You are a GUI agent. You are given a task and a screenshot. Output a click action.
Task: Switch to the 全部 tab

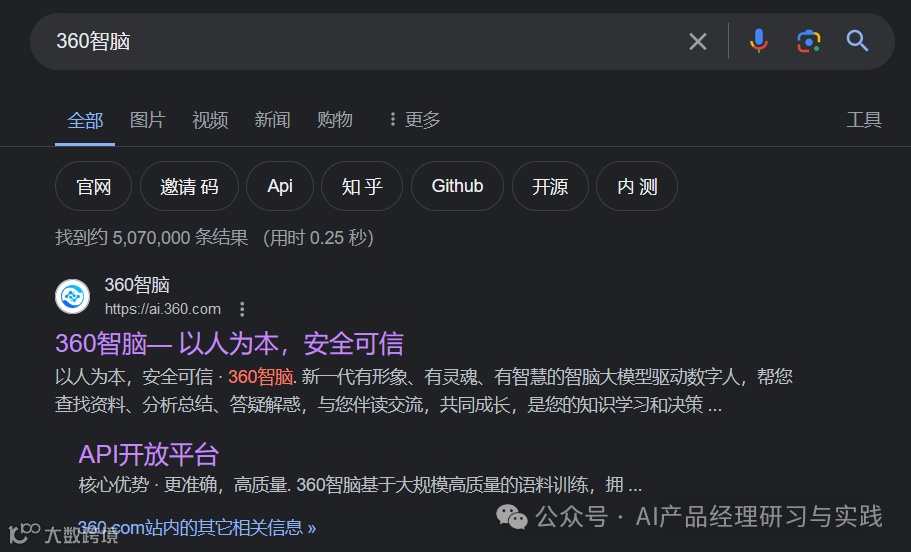[85, 120]
